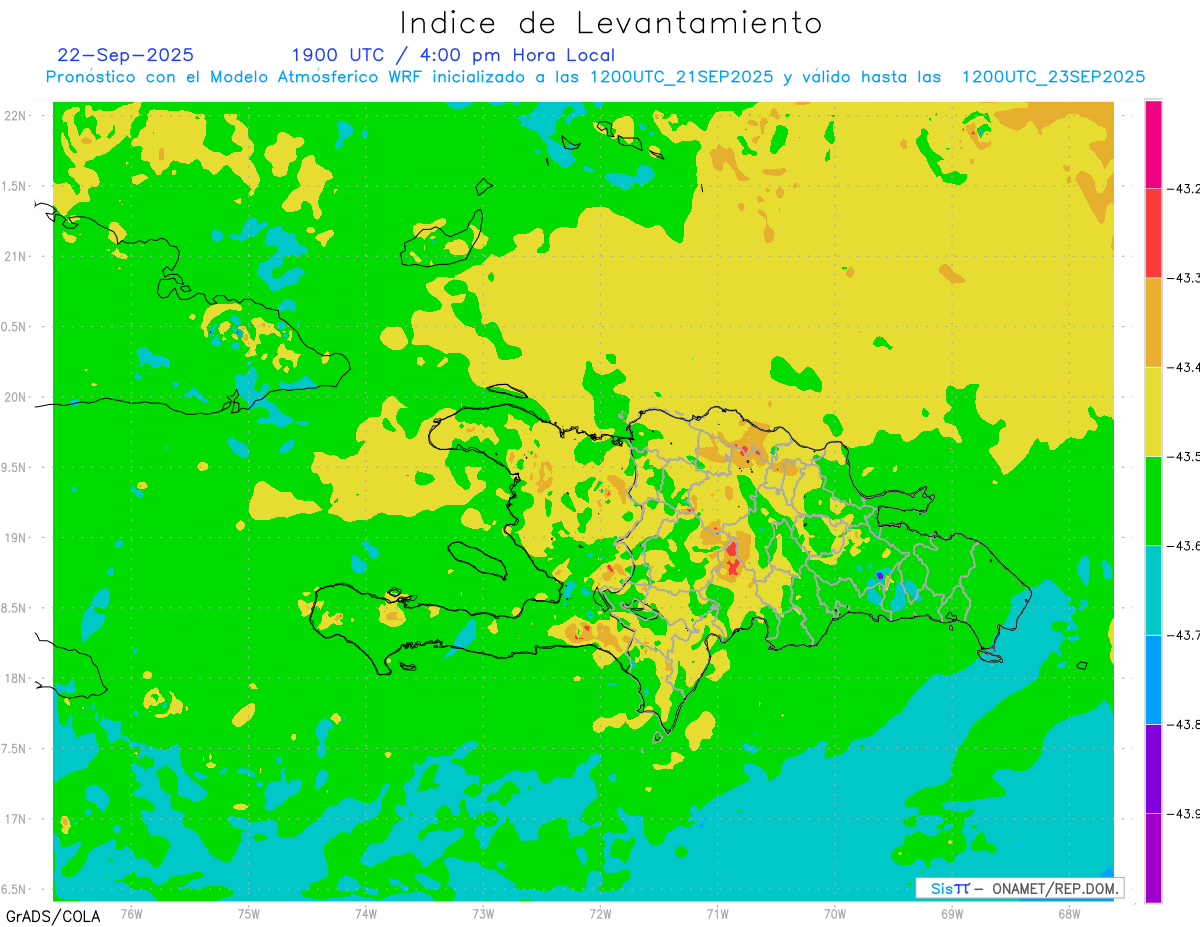Click the 22-Sep-2025 date label
The height and width of the screenshot is (927, 1200).
click(126, 55)
